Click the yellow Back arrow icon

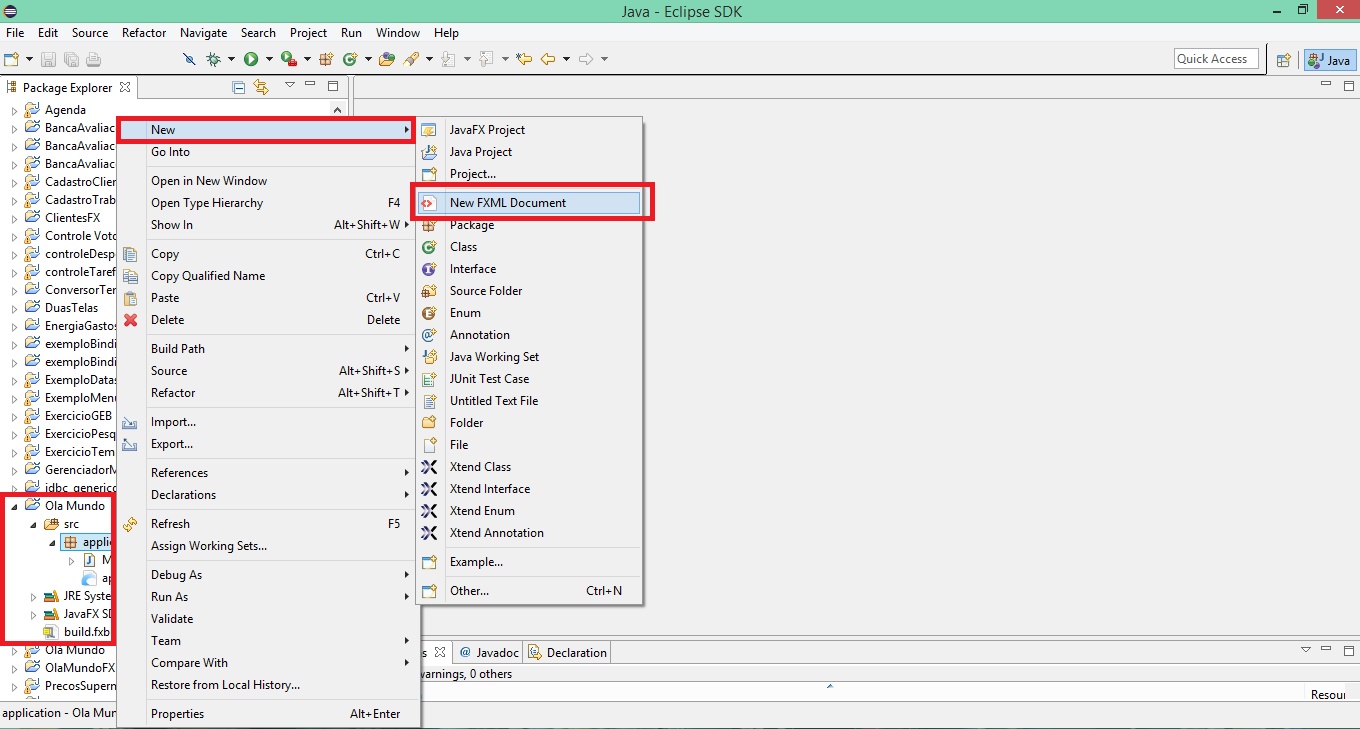(547, 59)
